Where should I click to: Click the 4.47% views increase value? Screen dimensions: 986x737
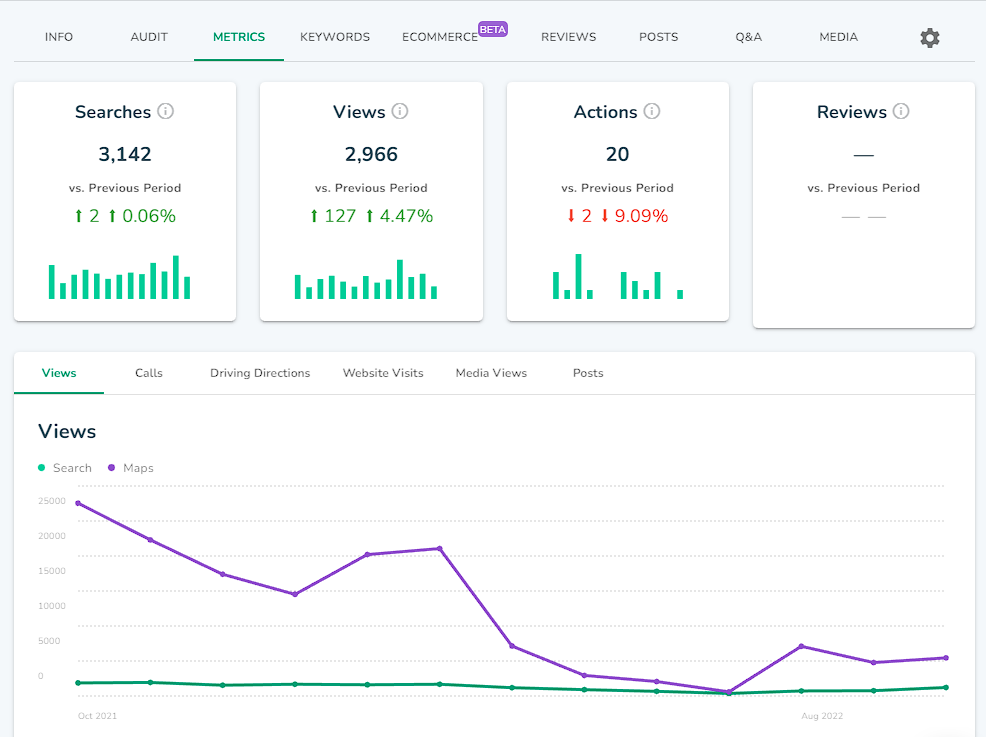406,216
